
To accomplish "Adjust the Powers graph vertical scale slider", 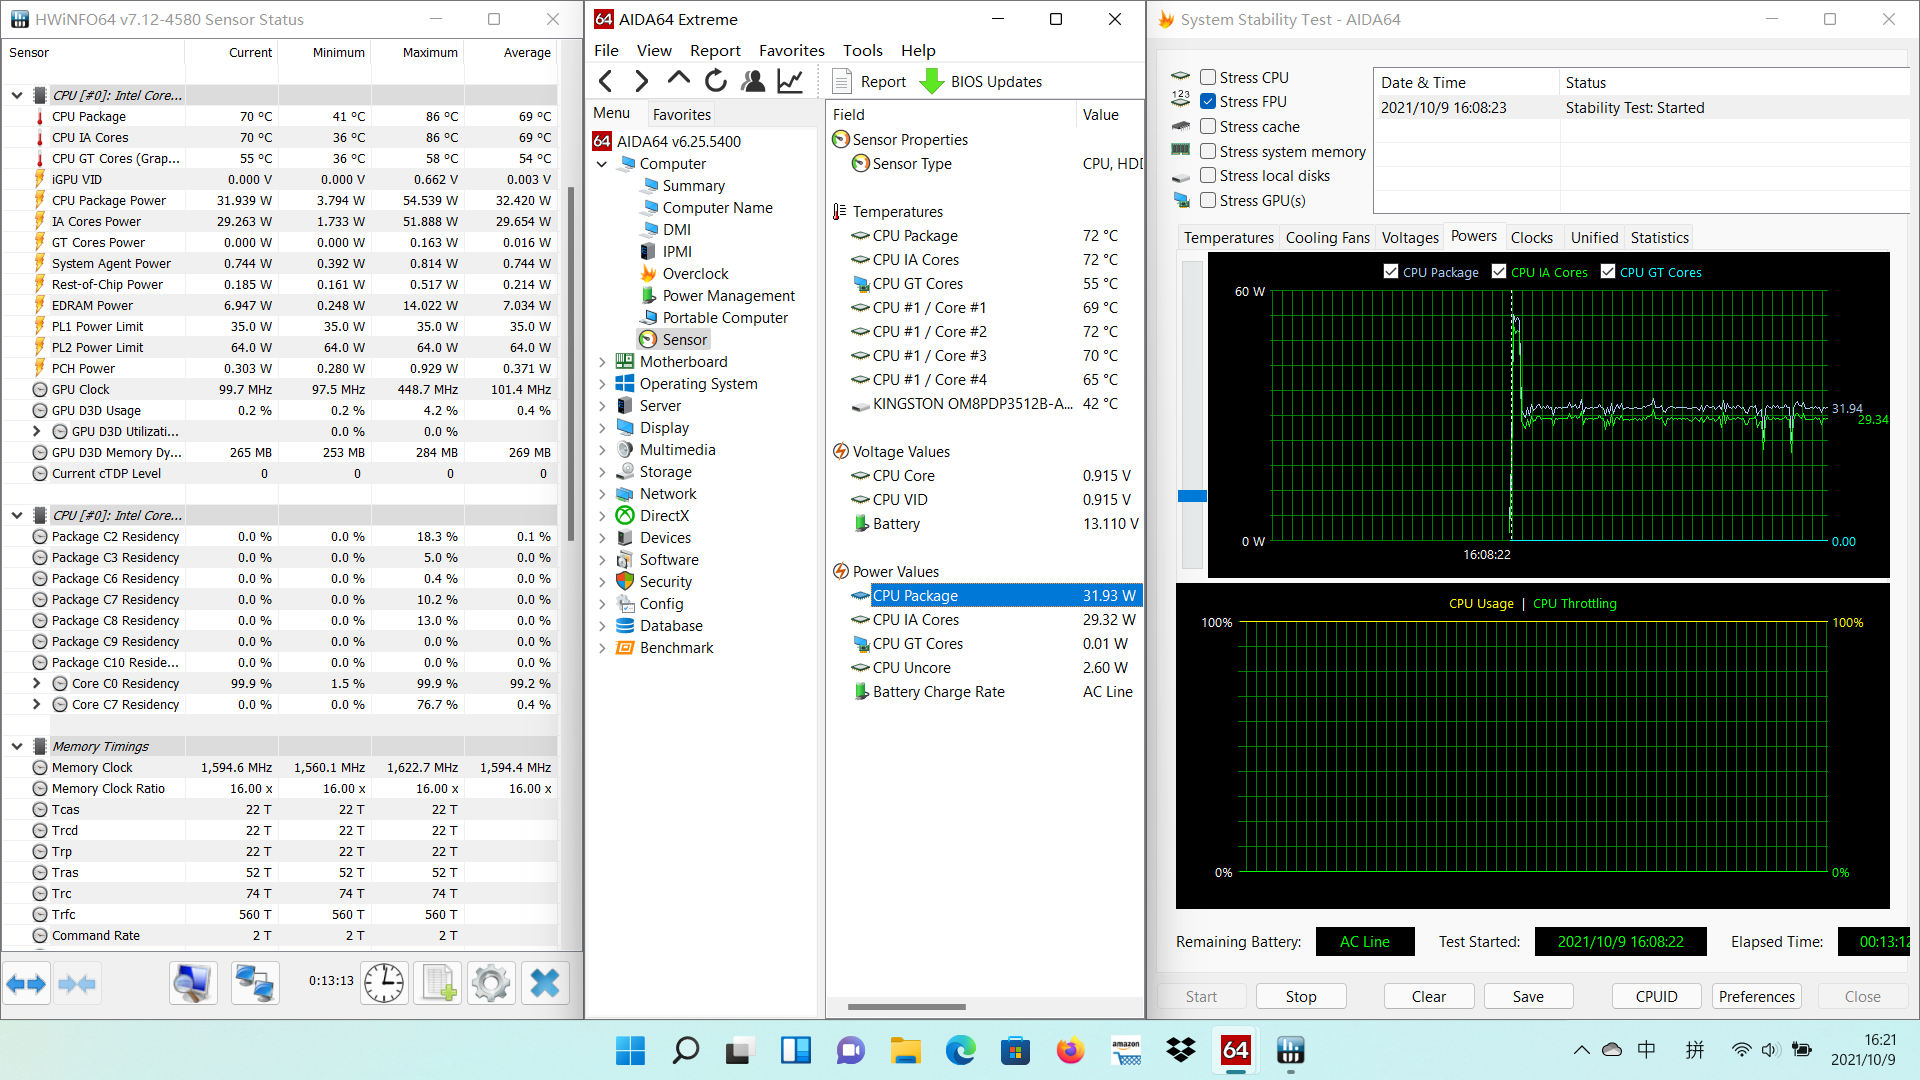I will (x=1192, y=495).
